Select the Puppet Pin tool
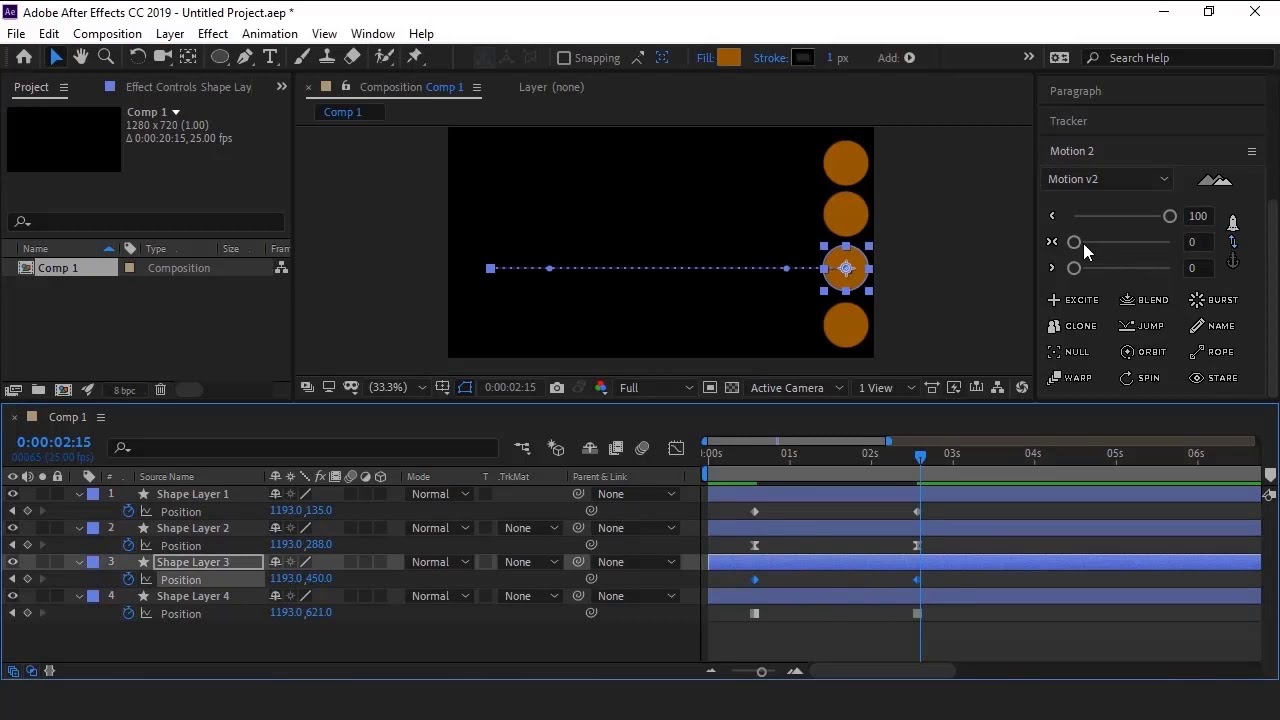The width and height of the screenshot is (1280, 720). point(415,57)
